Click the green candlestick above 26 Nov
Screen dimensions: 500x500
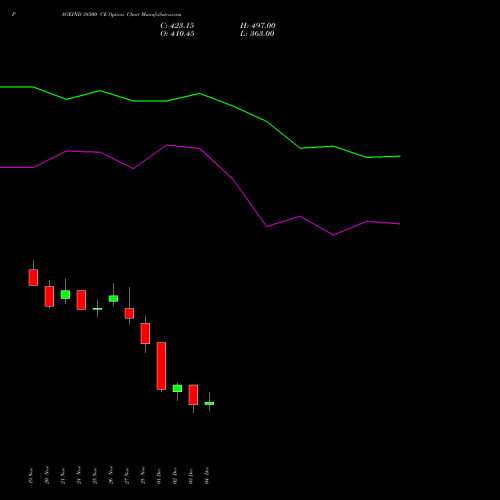[x=113, y=298]
